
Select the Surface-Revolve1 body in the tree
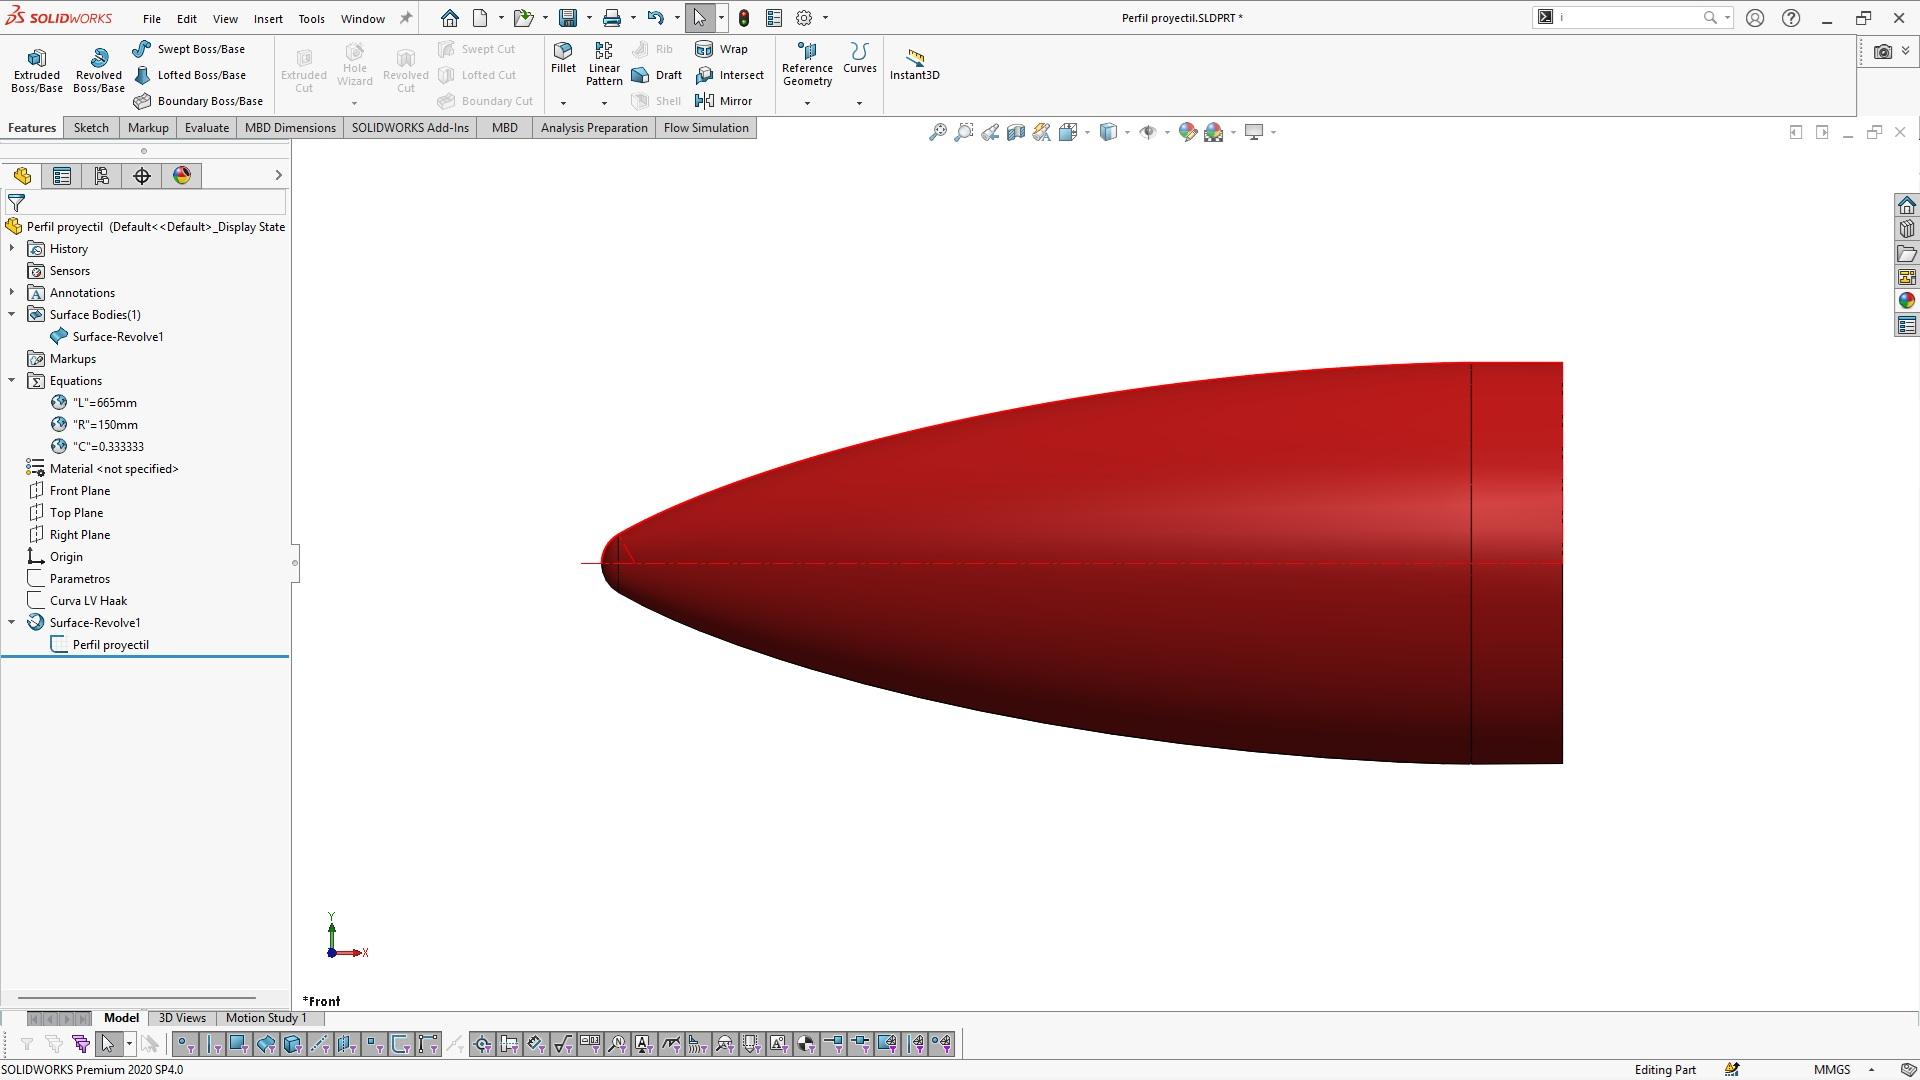pos(117,336)
